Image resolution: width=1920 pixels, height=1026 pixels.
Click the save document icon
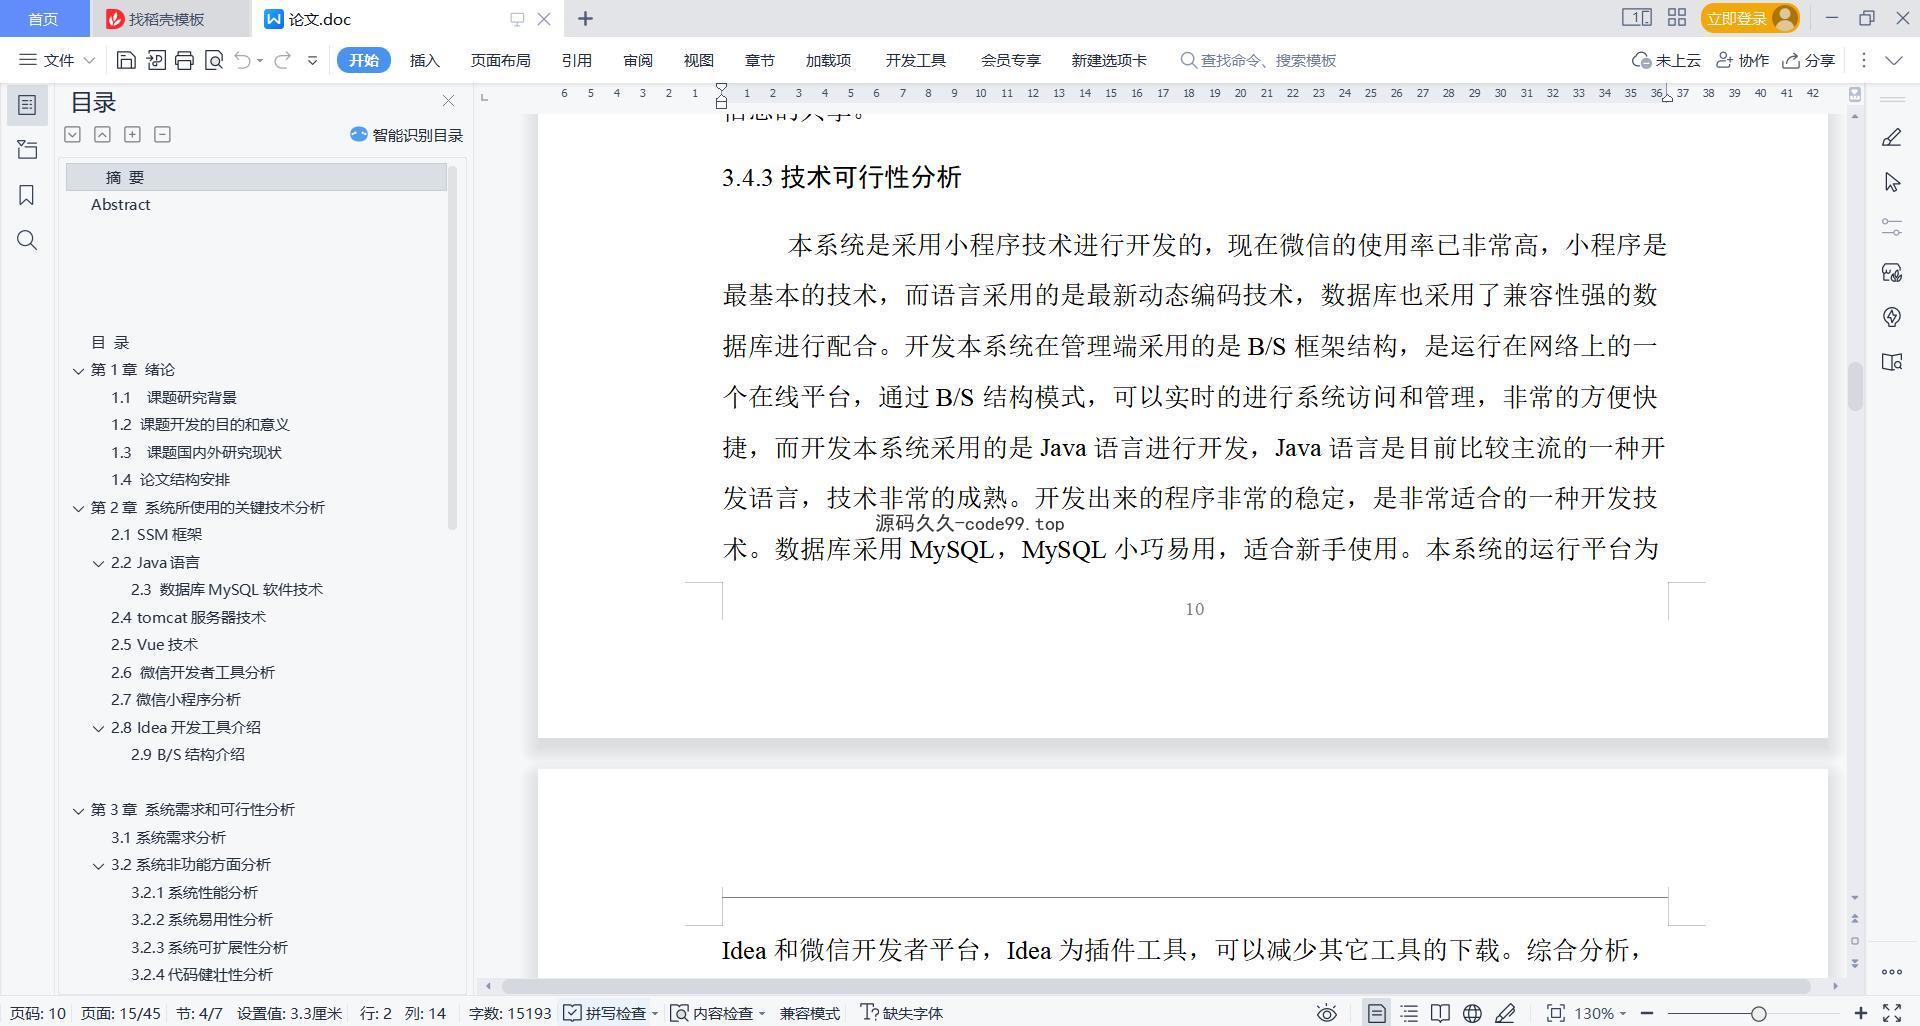point(126,60)
